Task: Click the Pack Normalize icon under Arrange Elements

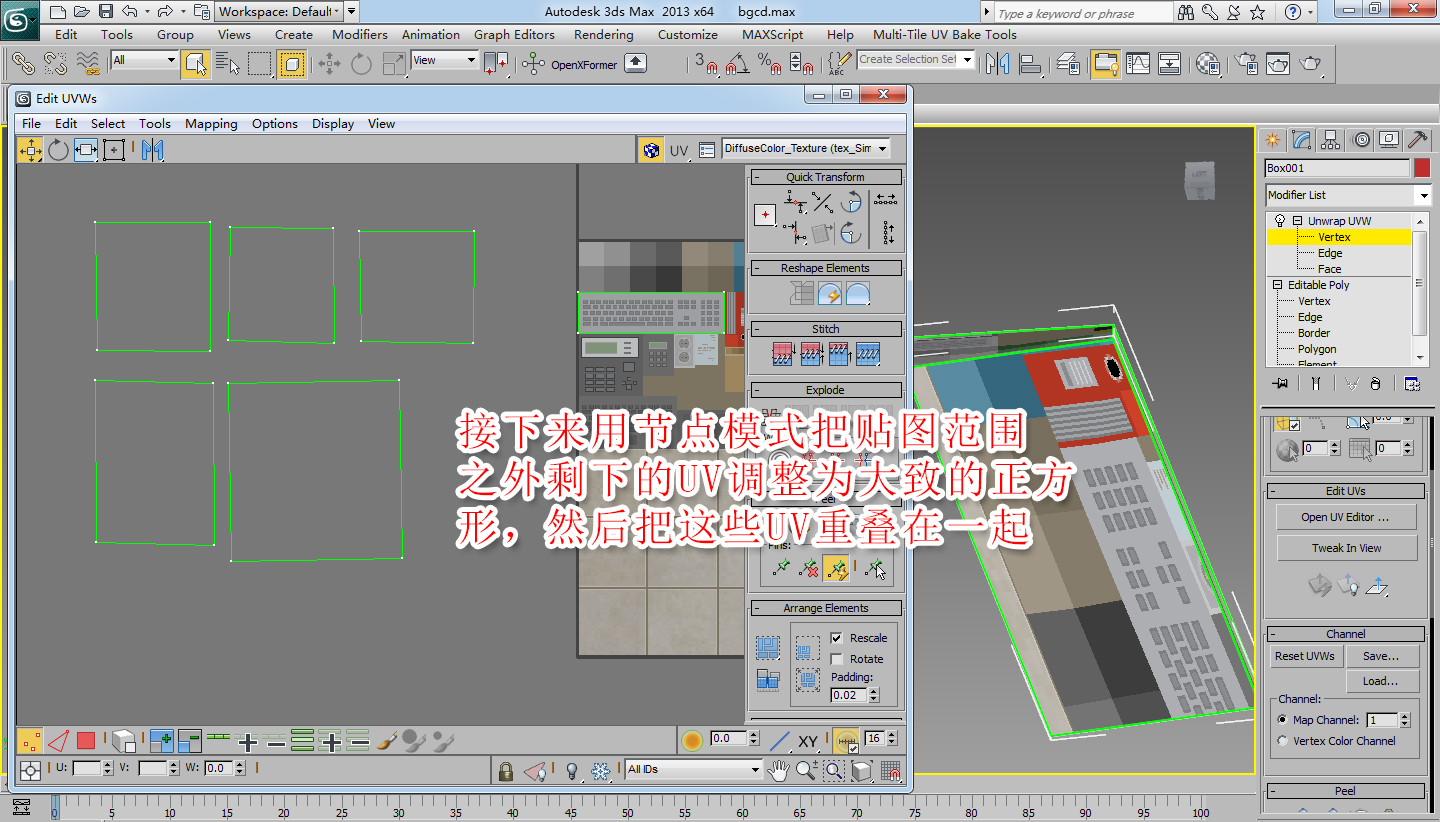Action: coord(767,647)
